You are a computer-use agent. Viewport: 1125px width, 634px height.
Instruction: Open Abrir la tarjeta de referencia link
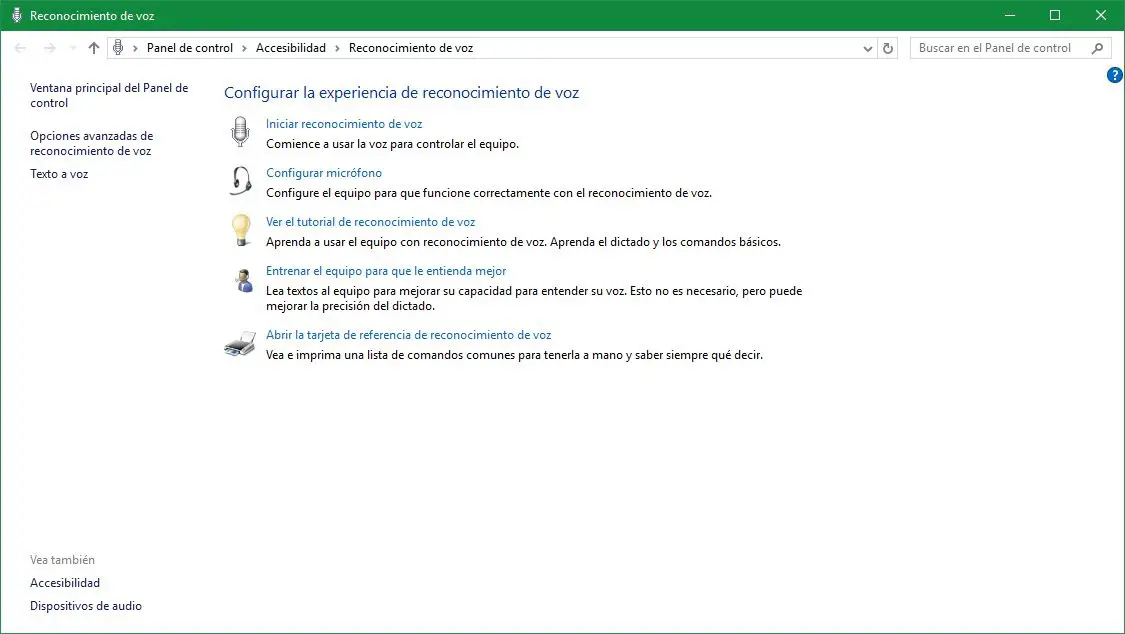pos(408,335)
